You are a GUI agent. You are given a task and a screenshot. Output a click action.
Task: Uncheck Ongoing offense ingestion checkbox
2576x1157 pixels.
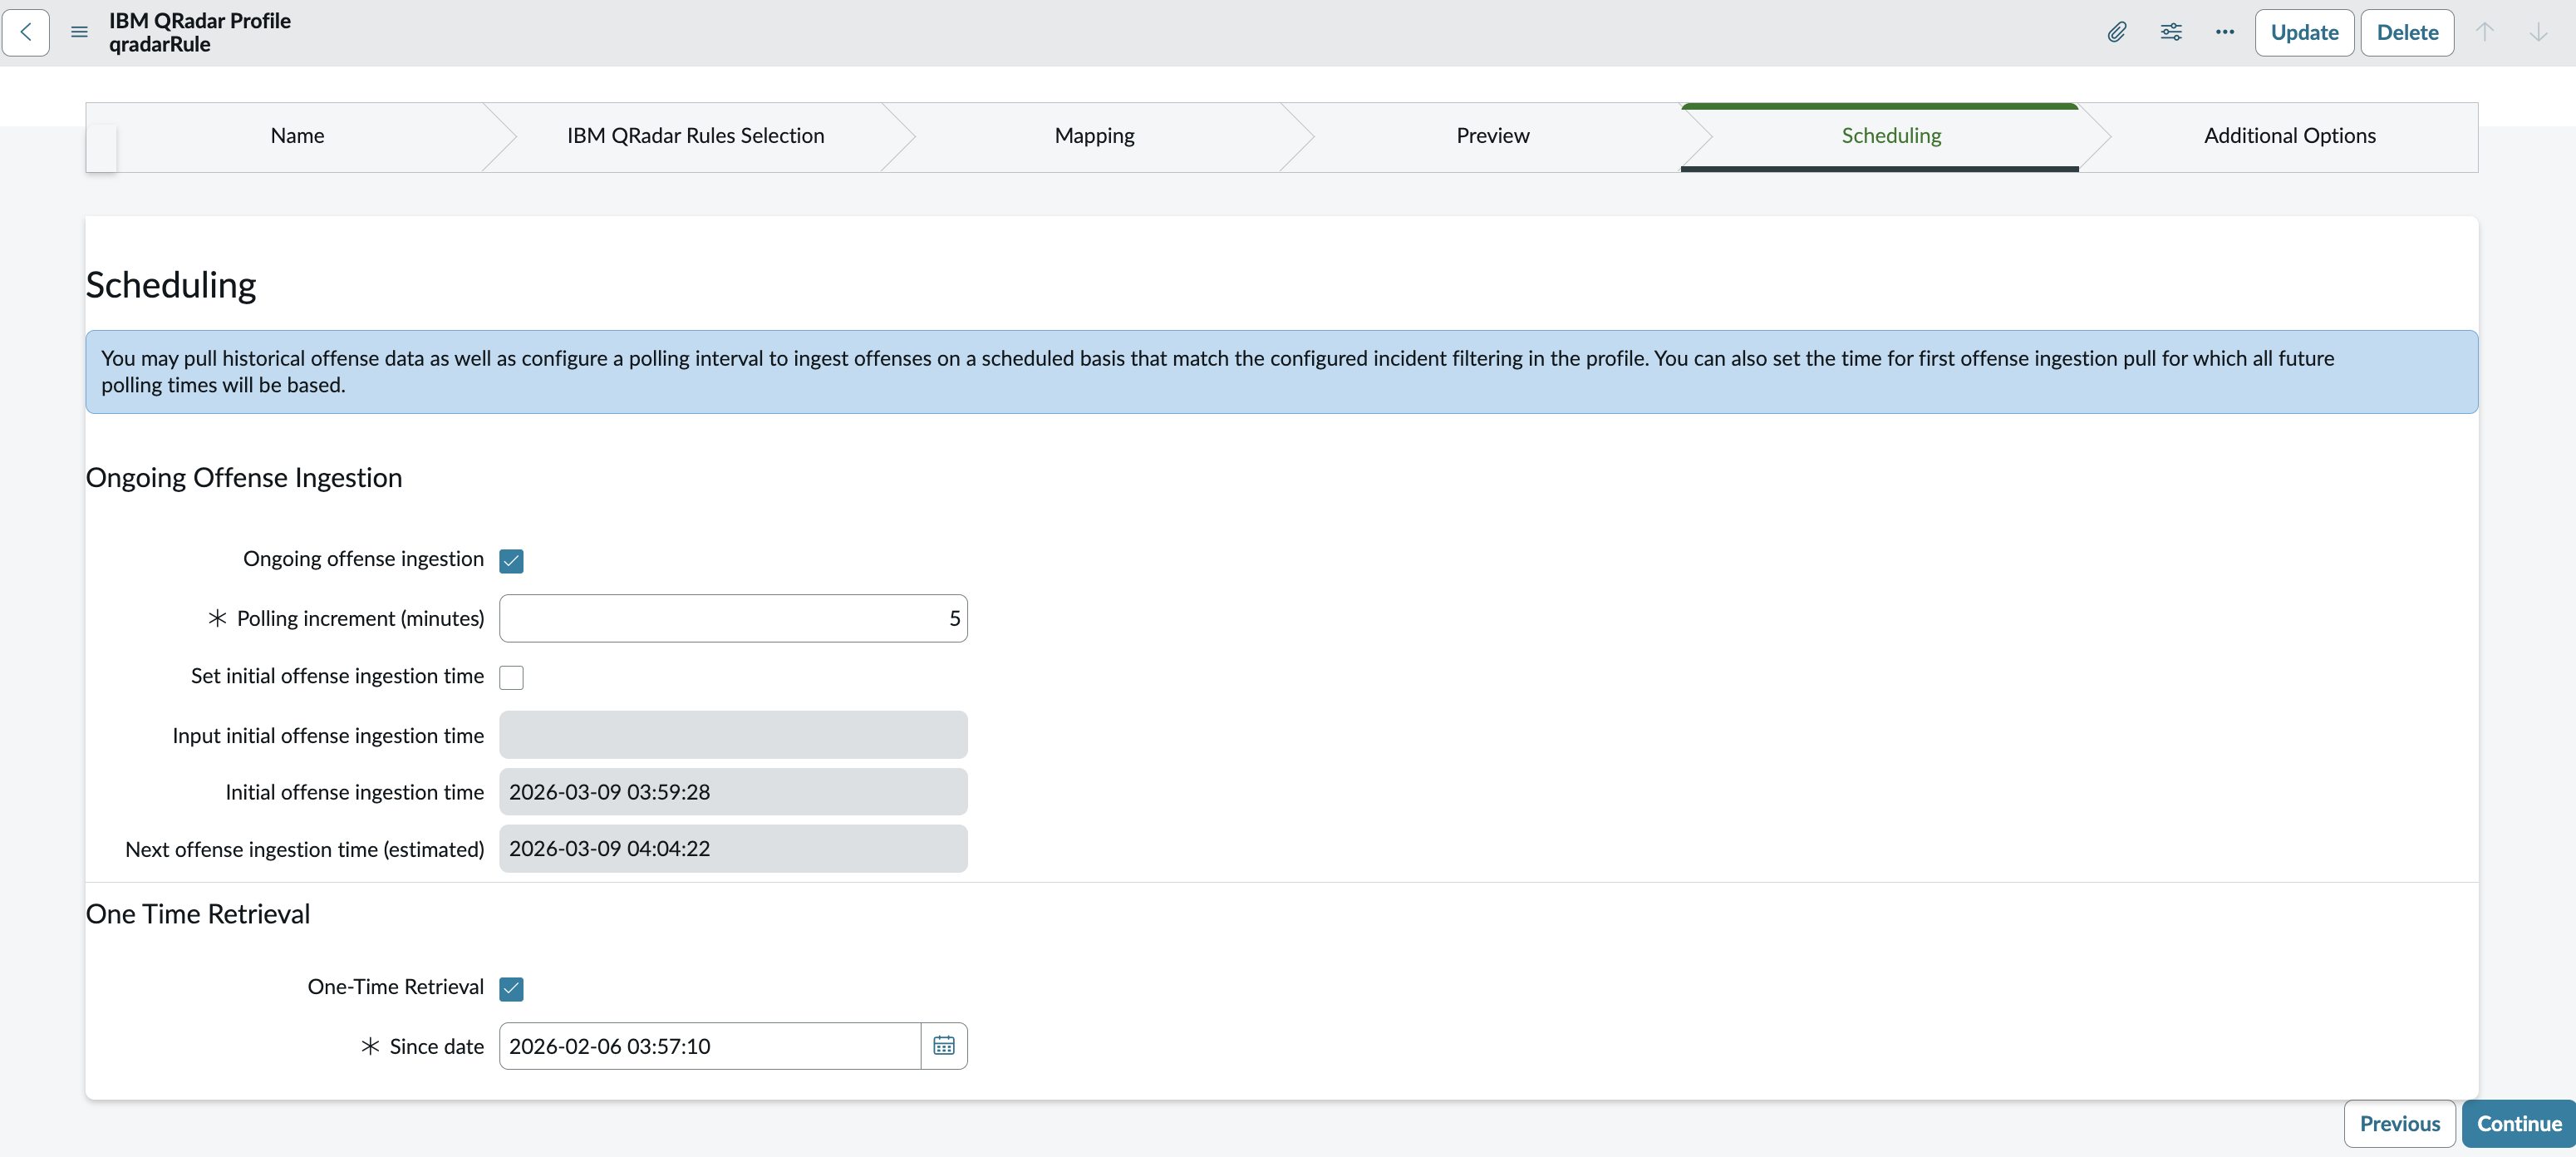[511, 561]
